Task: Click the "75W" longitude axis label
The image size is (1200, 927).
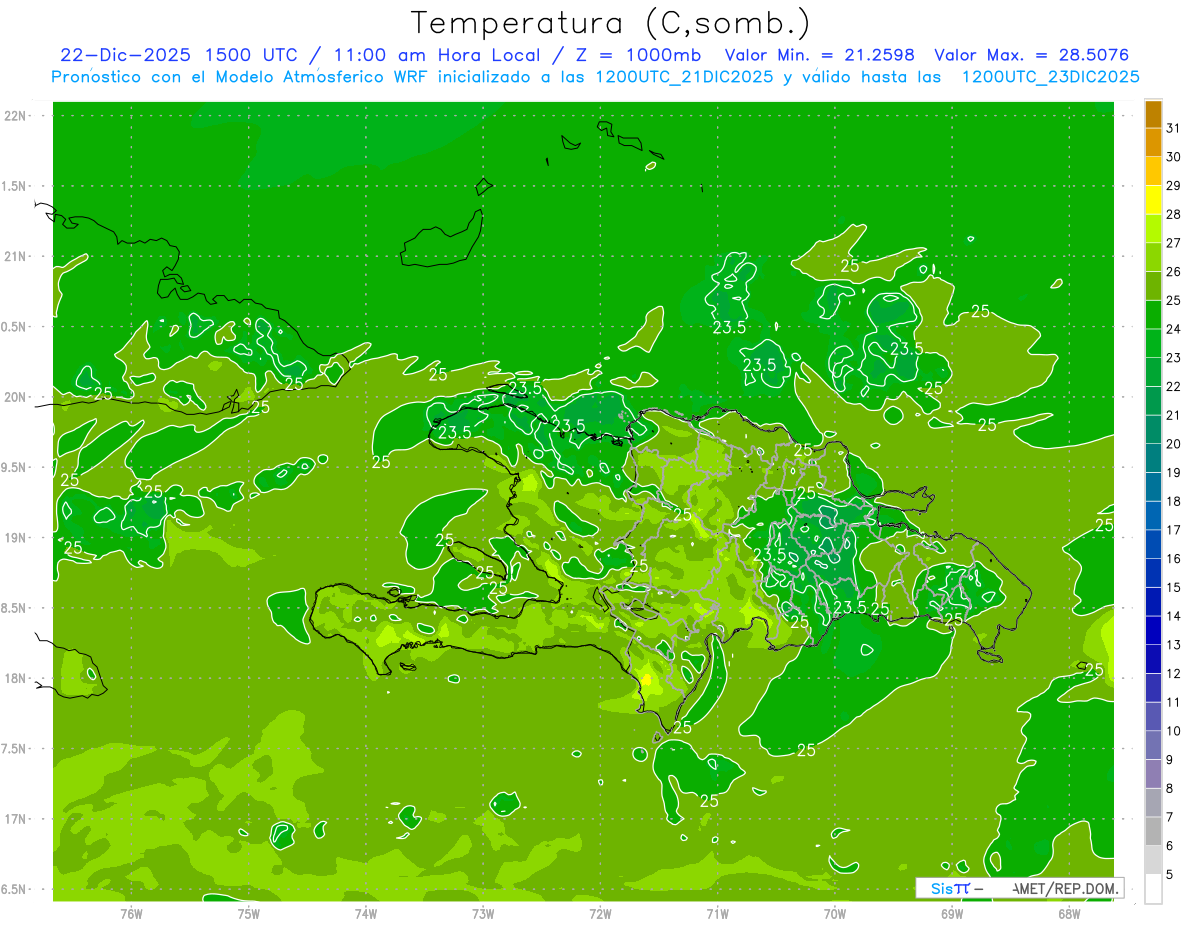Action: click(249, 914)
